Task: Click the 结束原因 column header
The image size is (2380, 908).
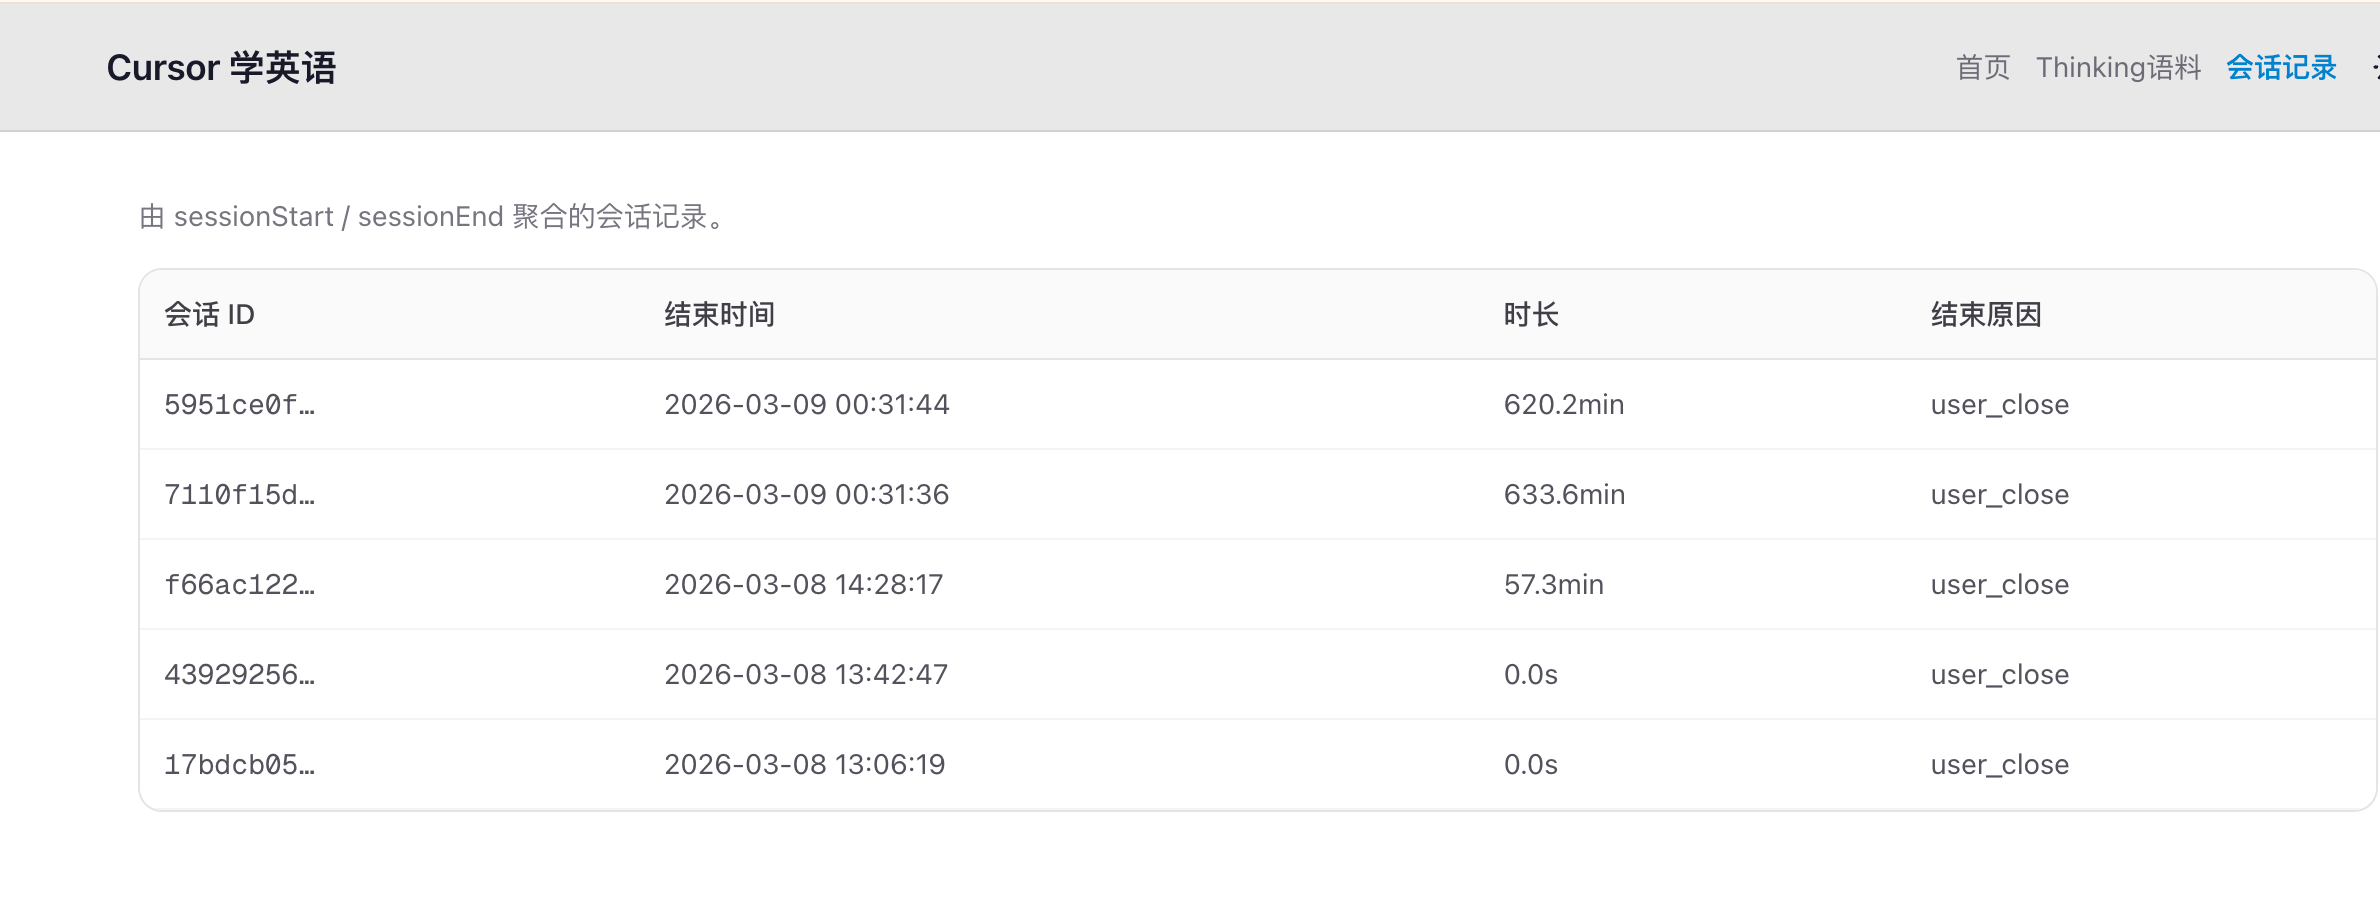Action: (1986, 315)
